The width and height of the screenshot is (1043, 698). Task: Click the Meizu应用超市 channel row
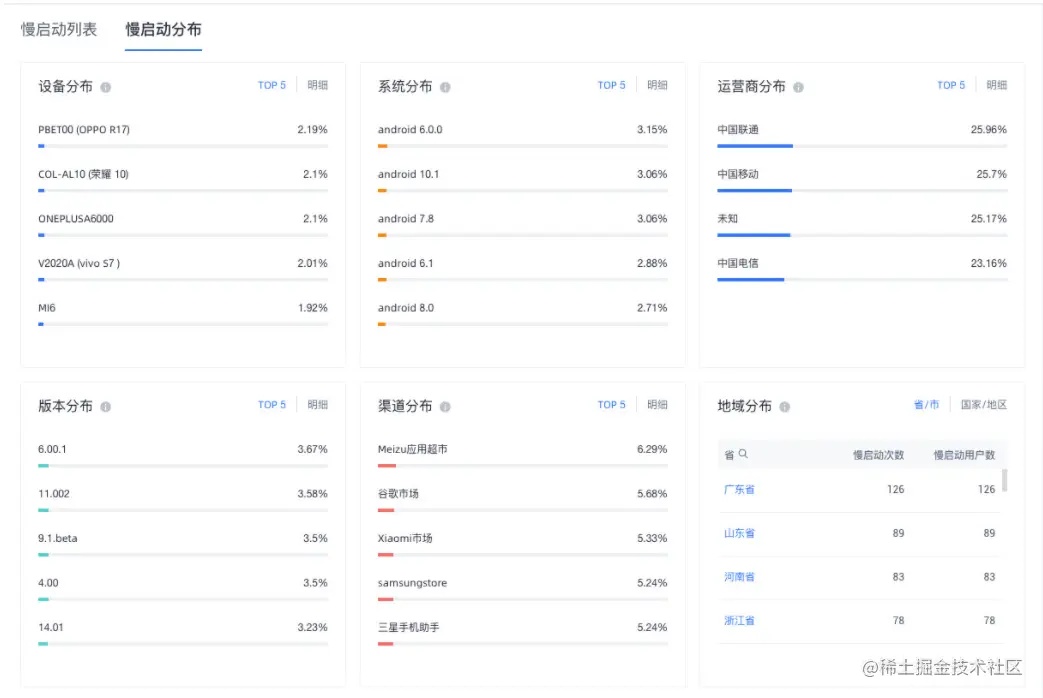tap(523, 455)
